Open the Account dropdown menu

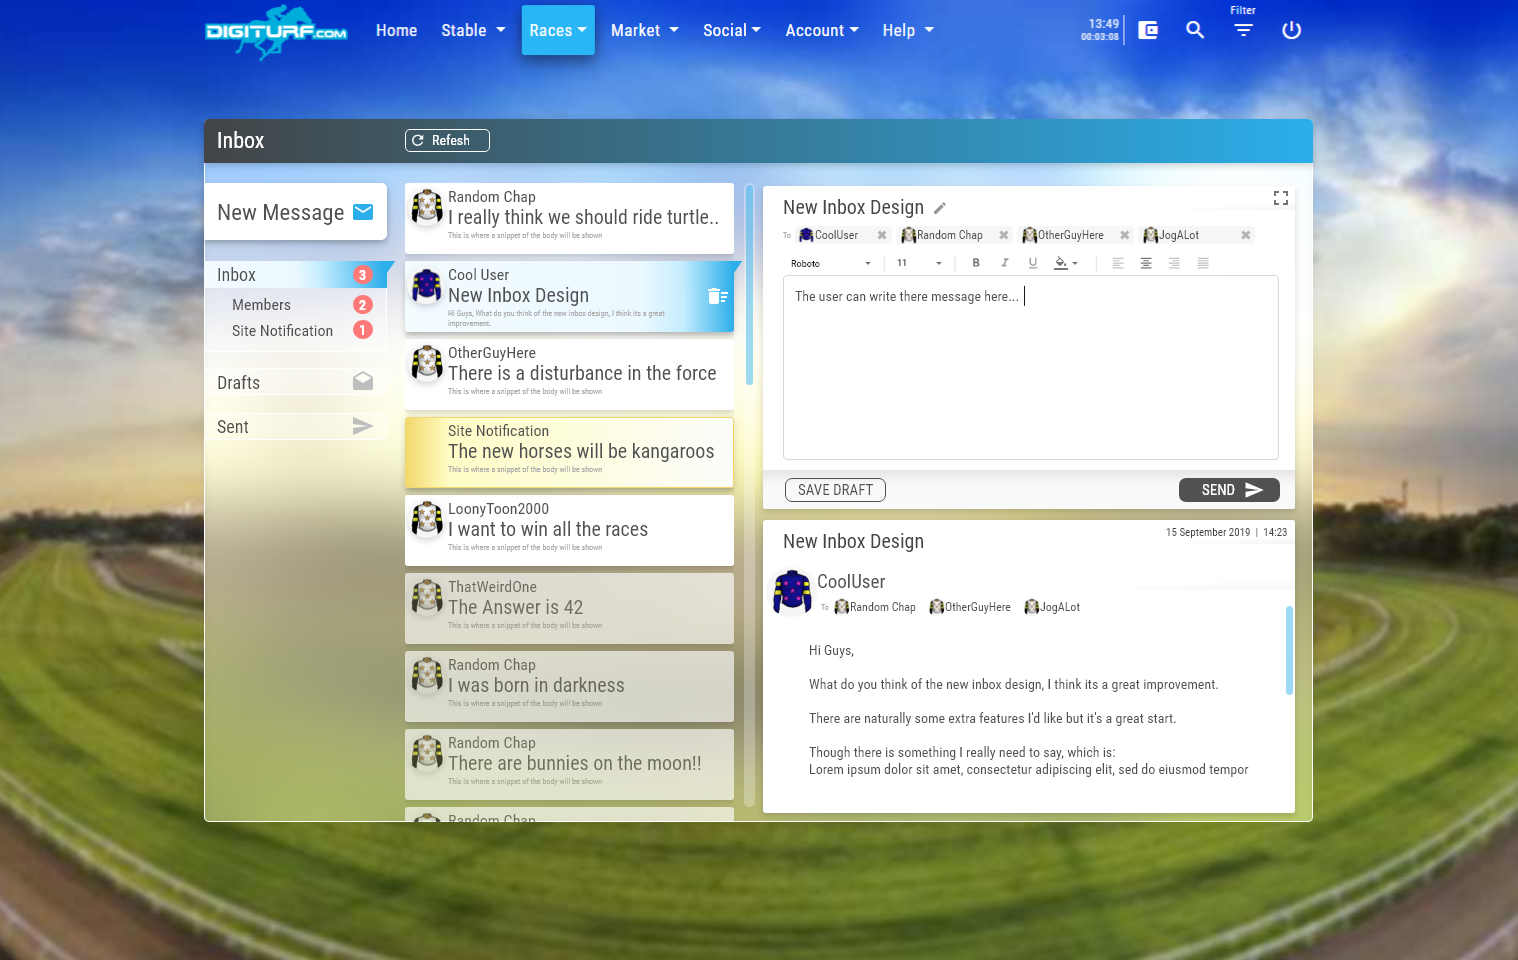821,30
